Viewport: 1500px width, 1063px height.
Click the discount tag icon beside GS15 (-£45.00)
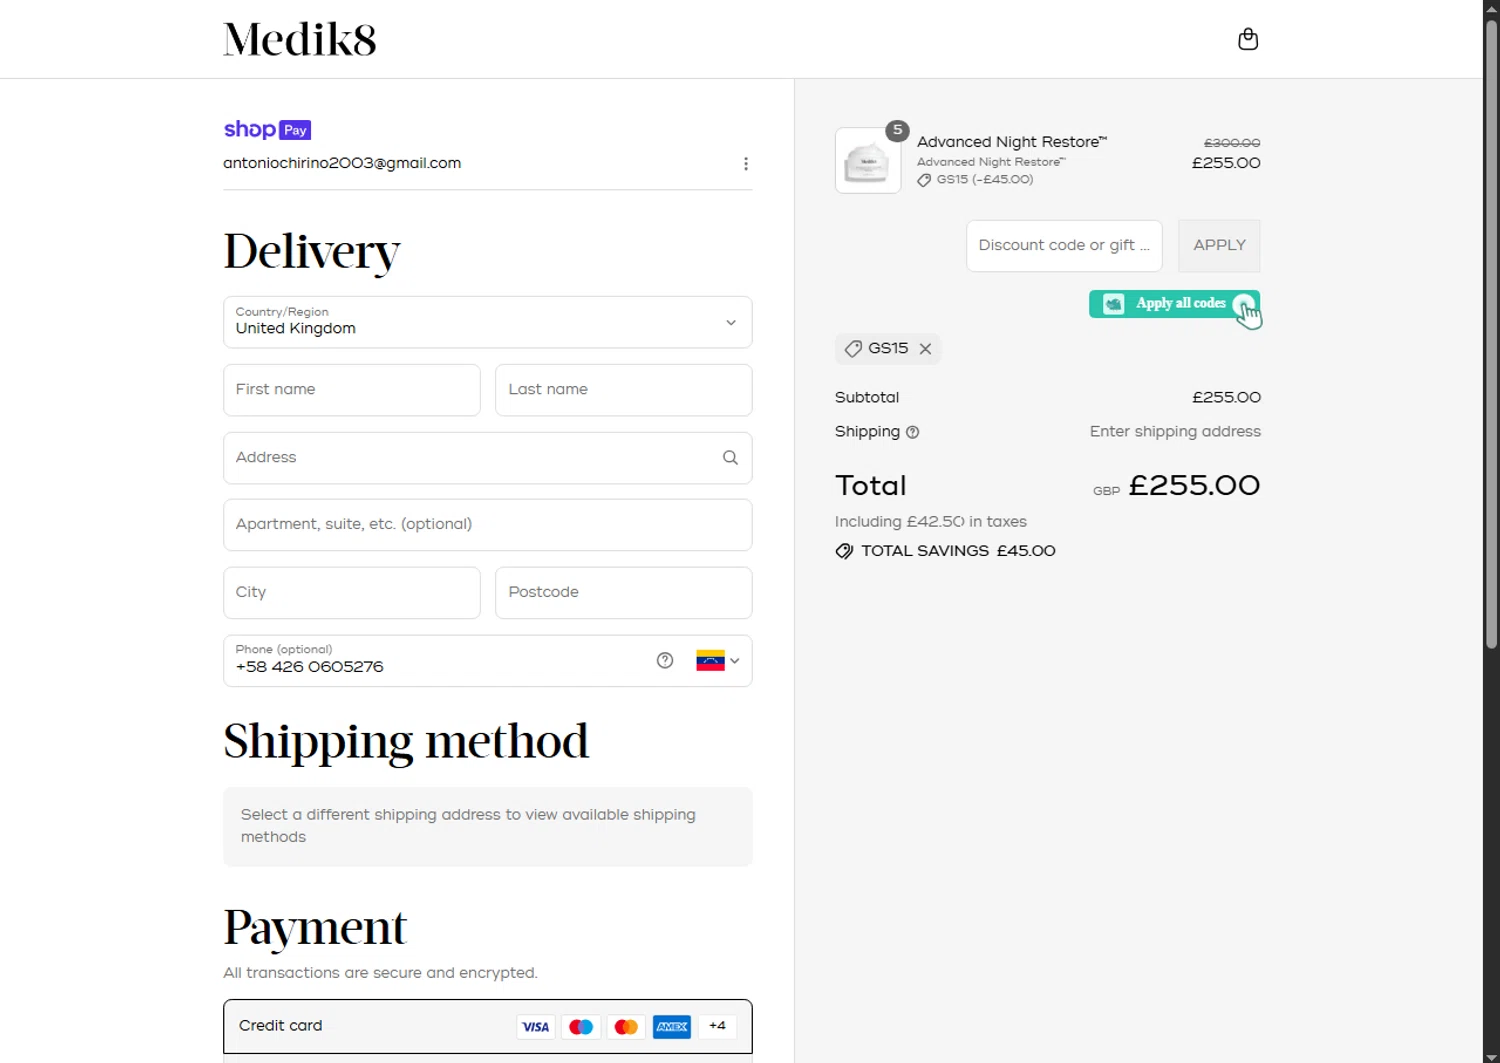tap(924, 180)
